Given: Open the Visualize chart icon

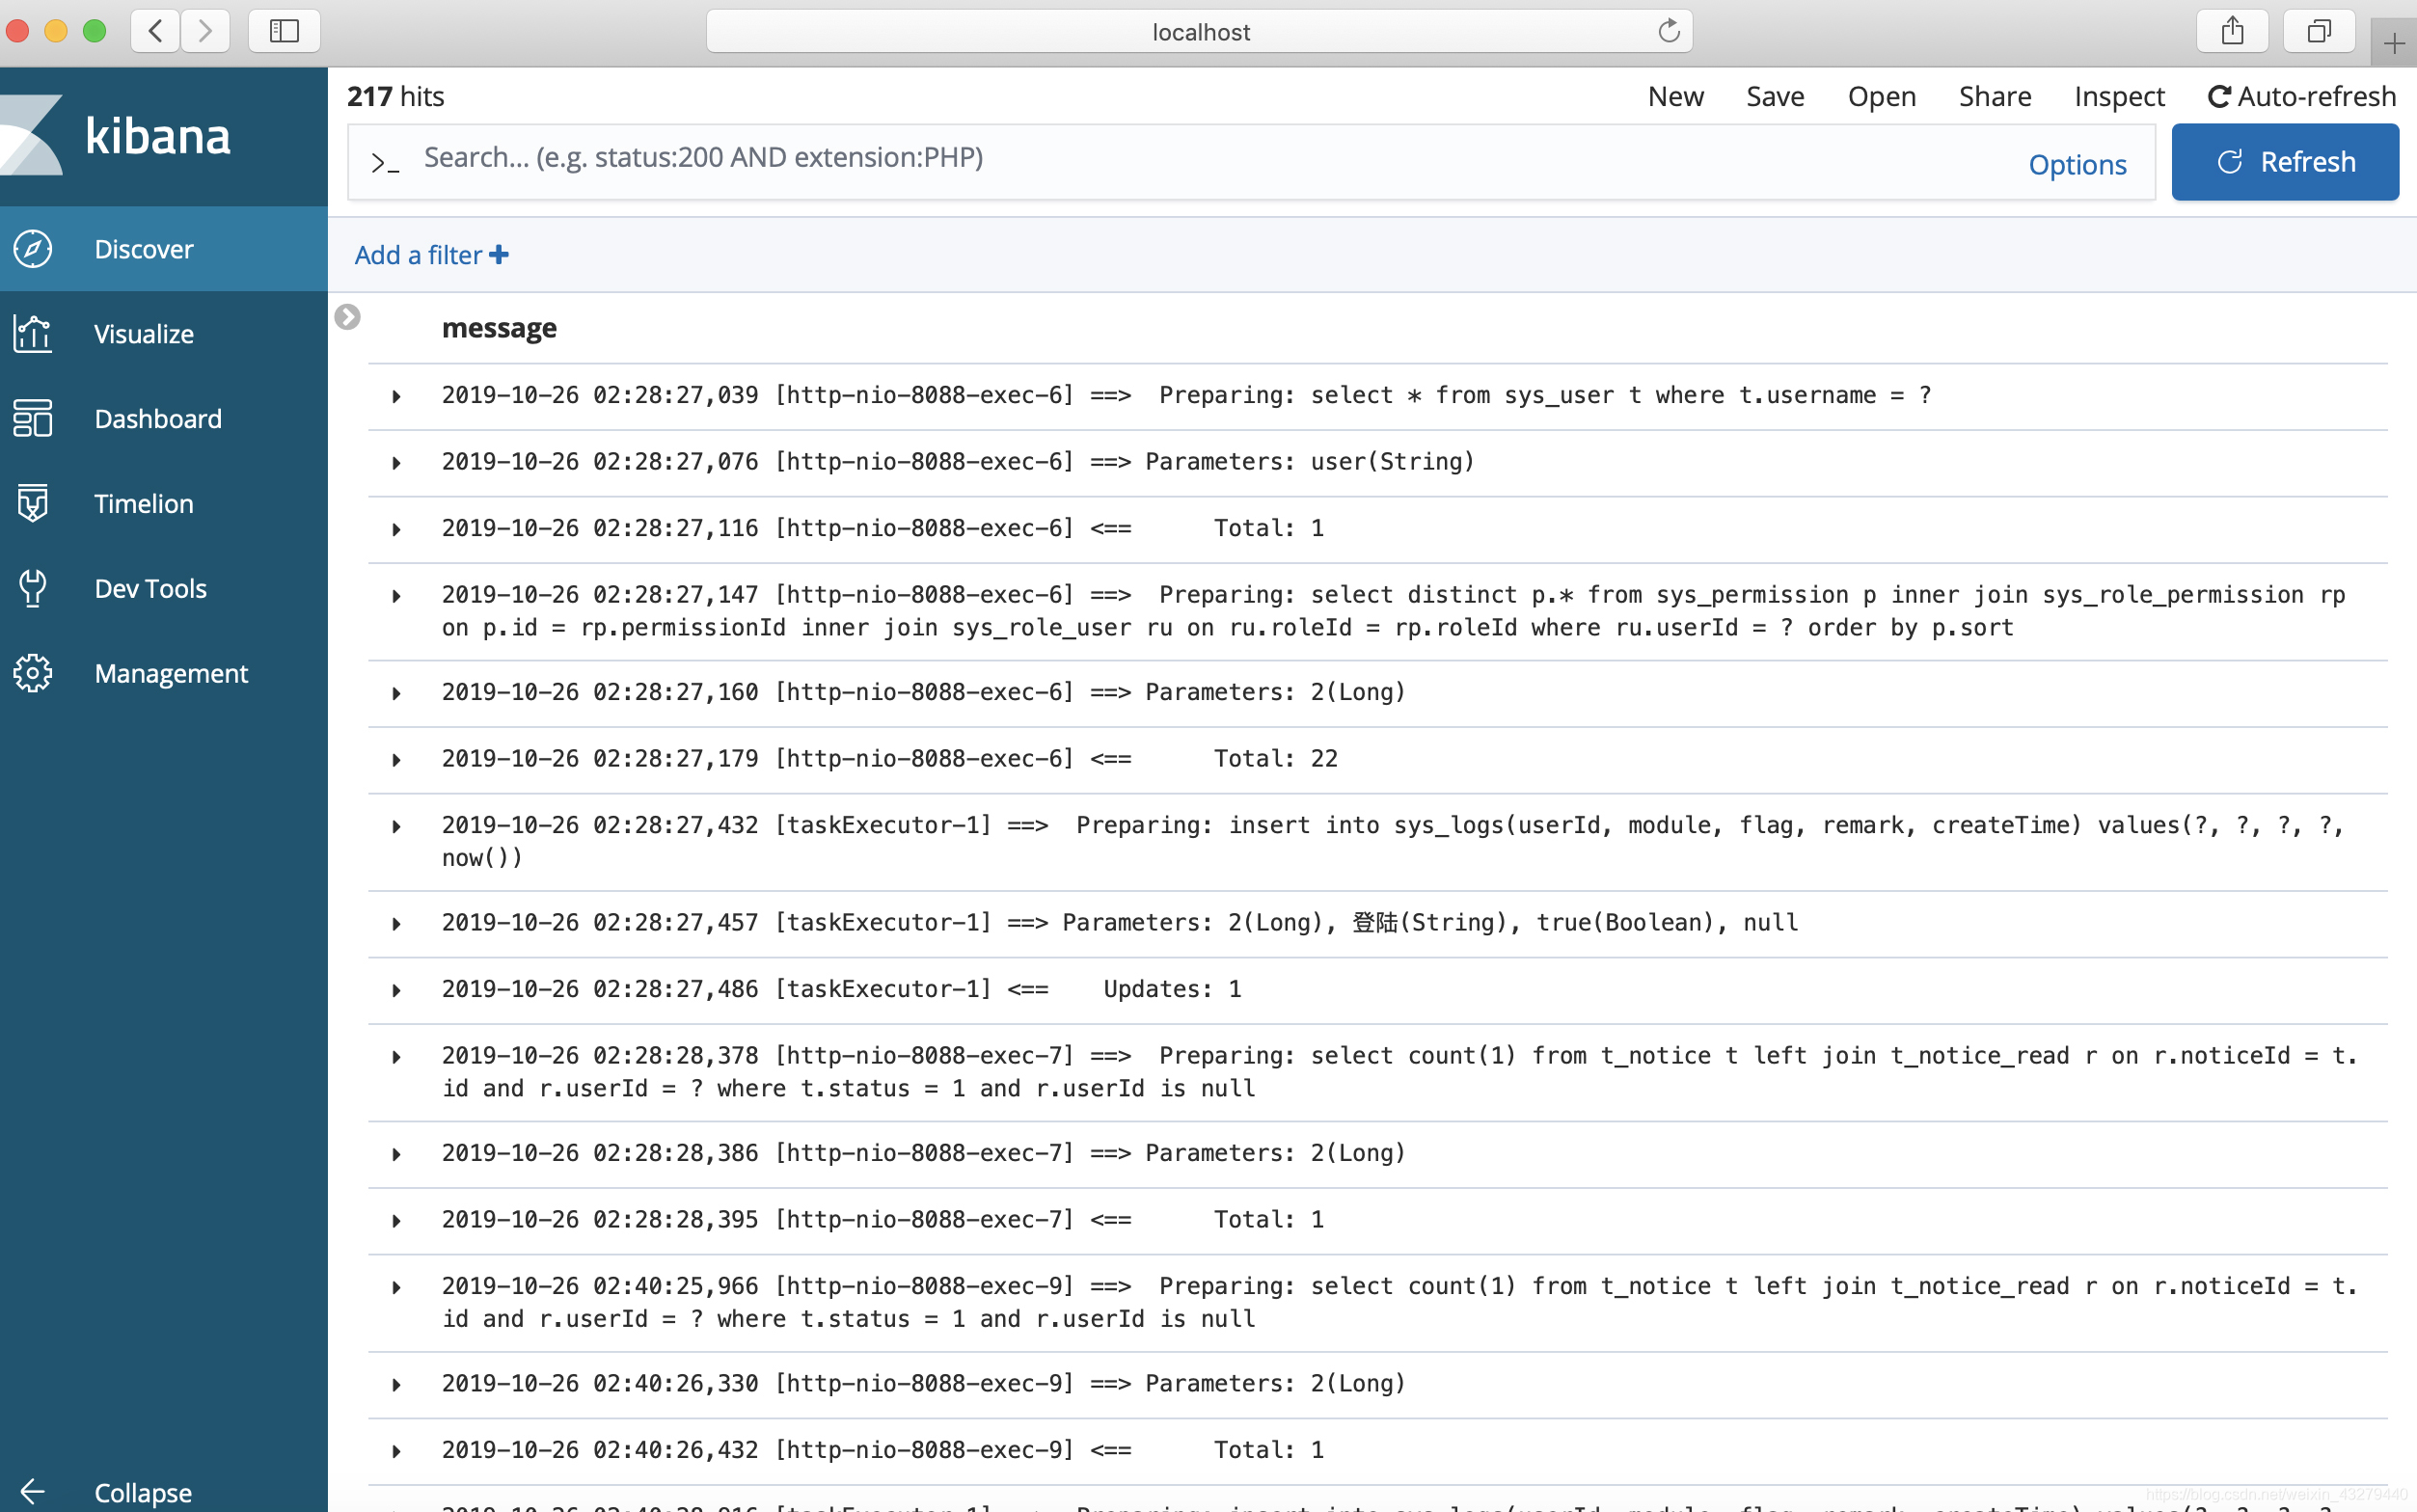Looking at the screenshot, I should 33,334.
